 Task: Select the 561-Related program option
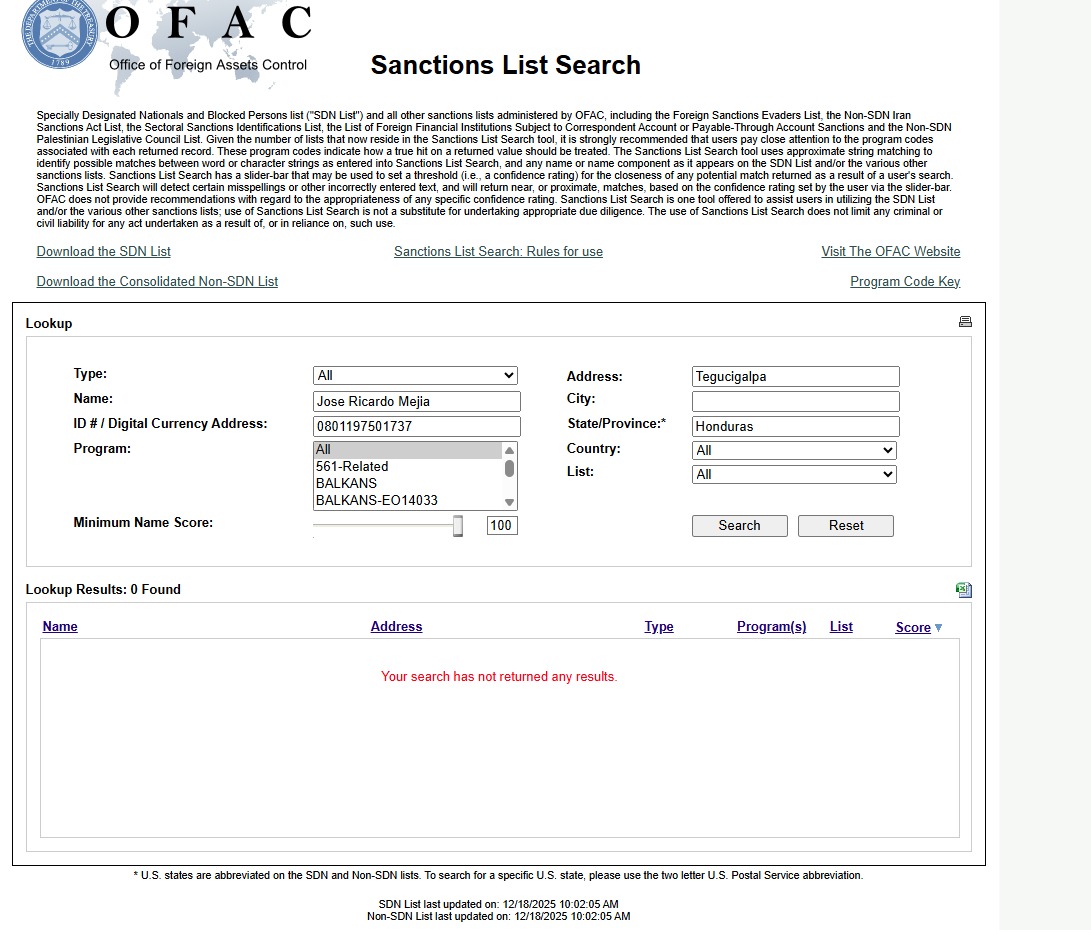point(352,467)
